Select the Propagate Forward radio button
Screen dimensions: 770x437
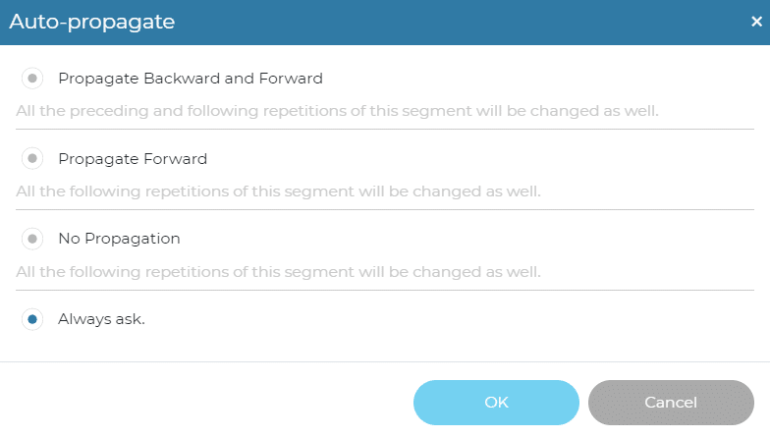pyautogui.click(x=33, y=159)
